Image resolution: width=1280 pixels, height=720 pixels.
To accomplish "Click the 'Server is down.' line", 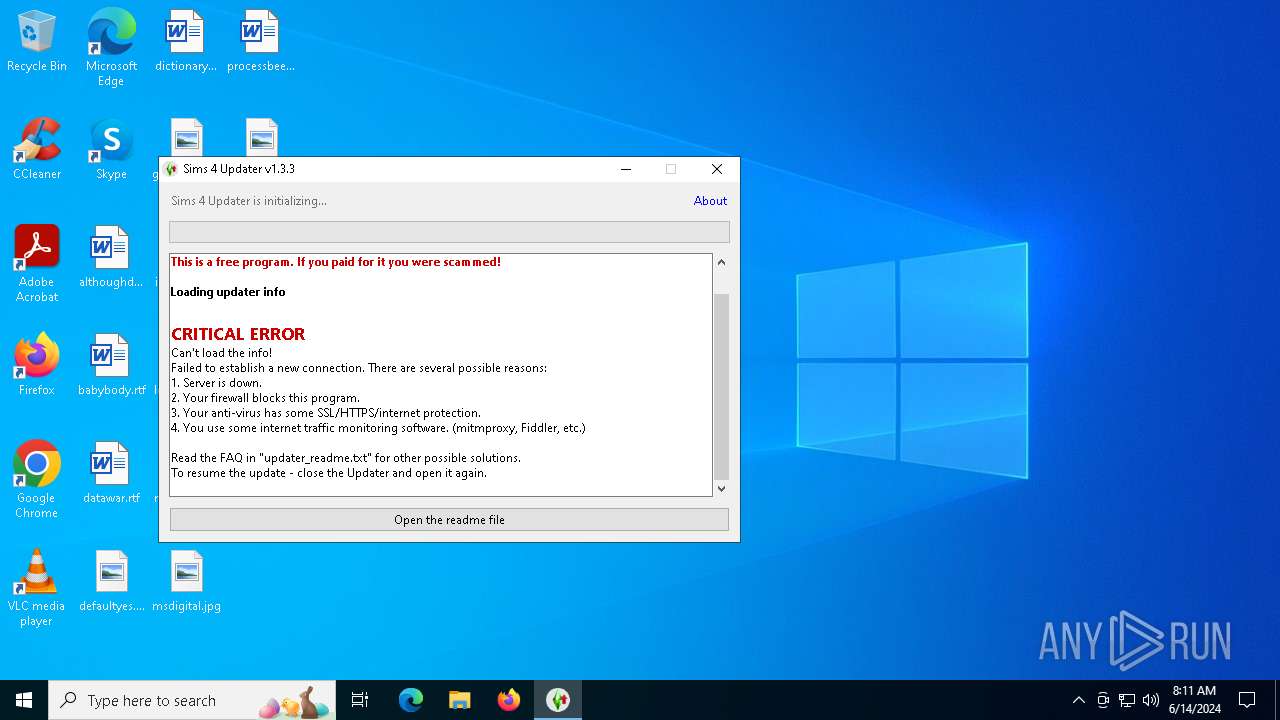I will (x=216, y=383).
